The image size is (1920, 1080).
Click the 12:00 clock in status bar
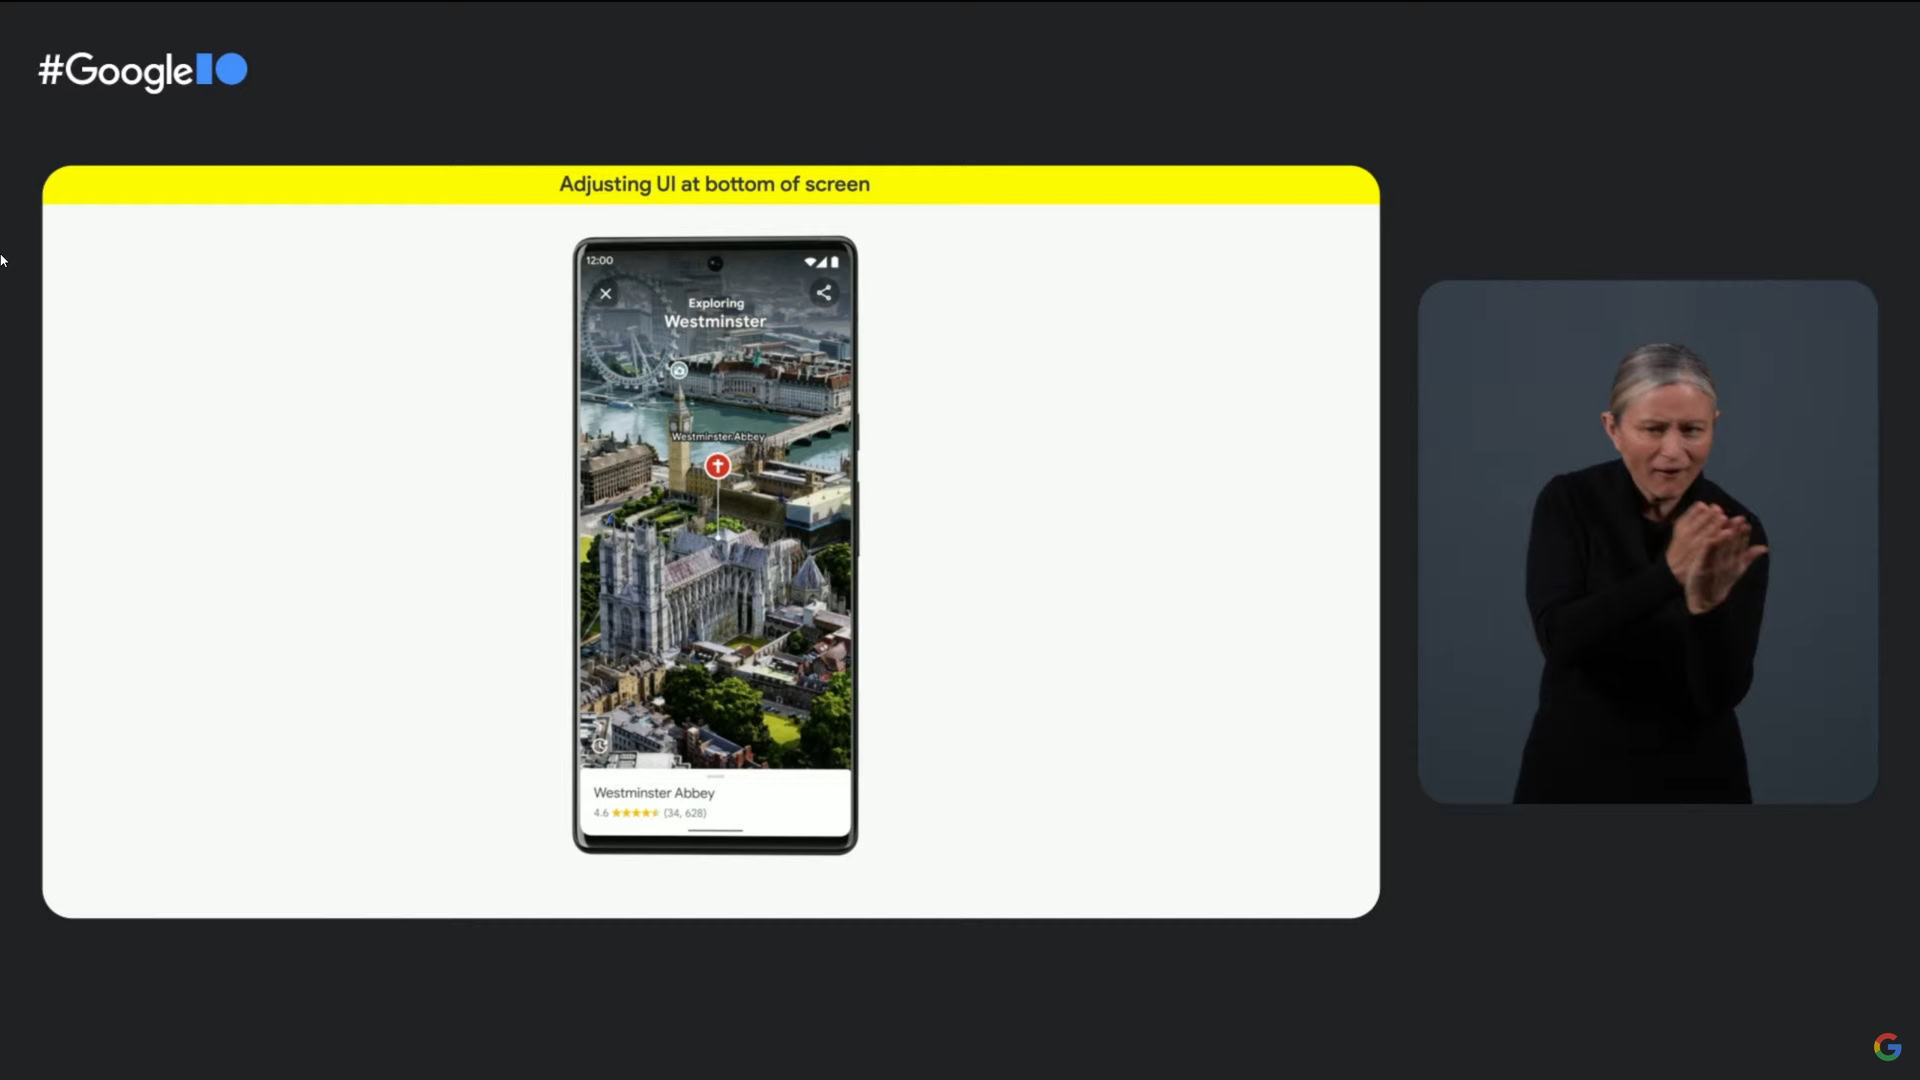600,261
